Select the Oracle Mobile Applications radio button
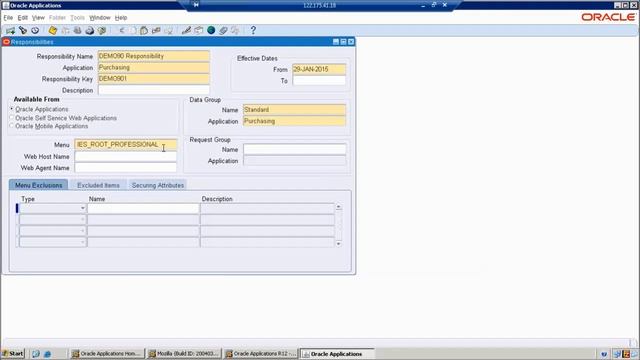 [x=12, y=126]
